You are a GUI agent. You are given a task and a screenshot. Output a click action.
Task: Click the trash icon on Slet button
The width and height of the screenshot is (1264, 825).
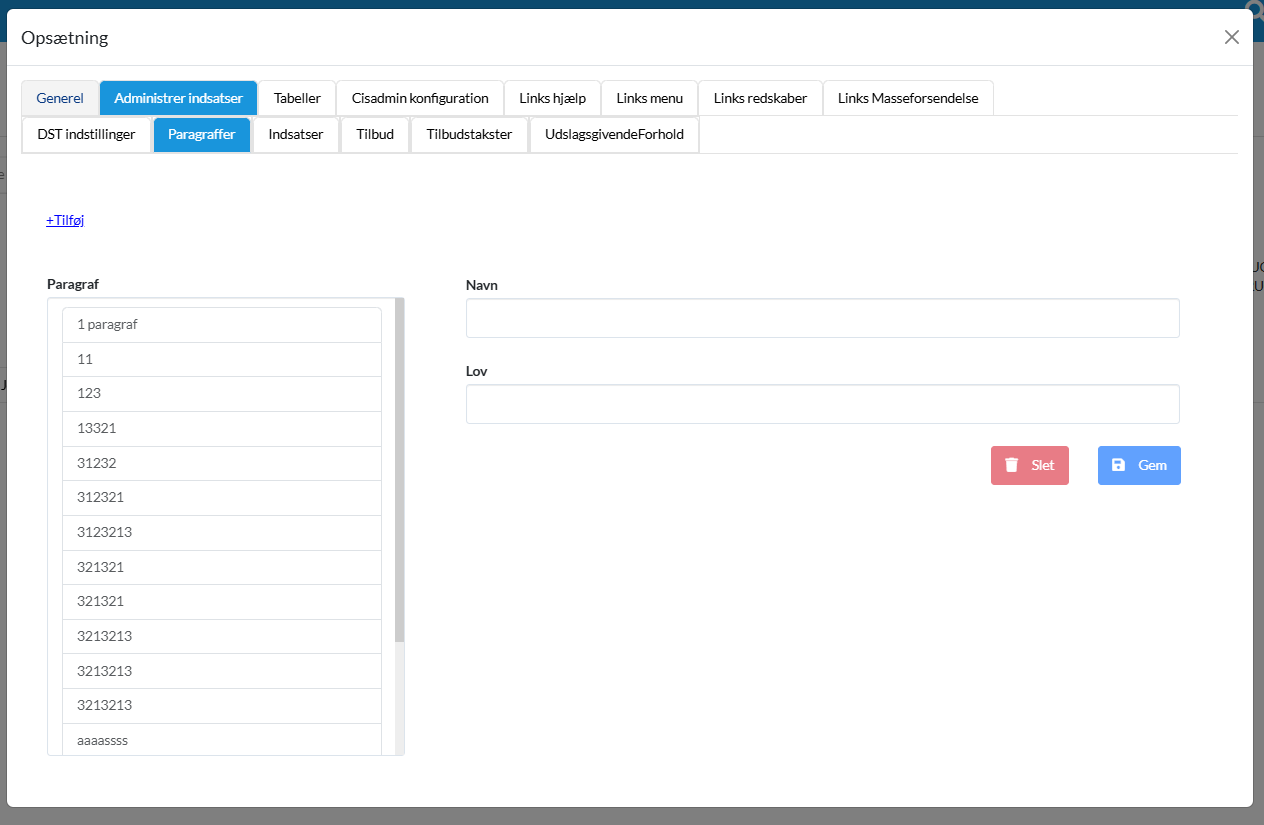point(1012,465)
